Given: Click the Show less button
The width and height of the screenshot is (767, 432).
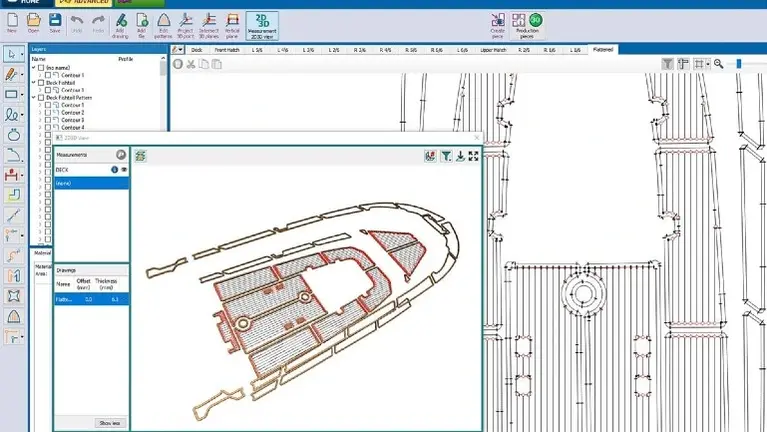Looking at the screenshot, I should (x=111, y=422).
